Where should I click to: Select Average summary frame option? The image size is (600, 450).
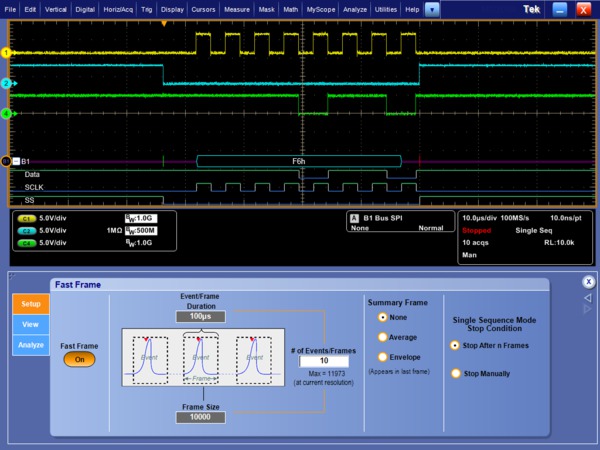coord(383,337)
